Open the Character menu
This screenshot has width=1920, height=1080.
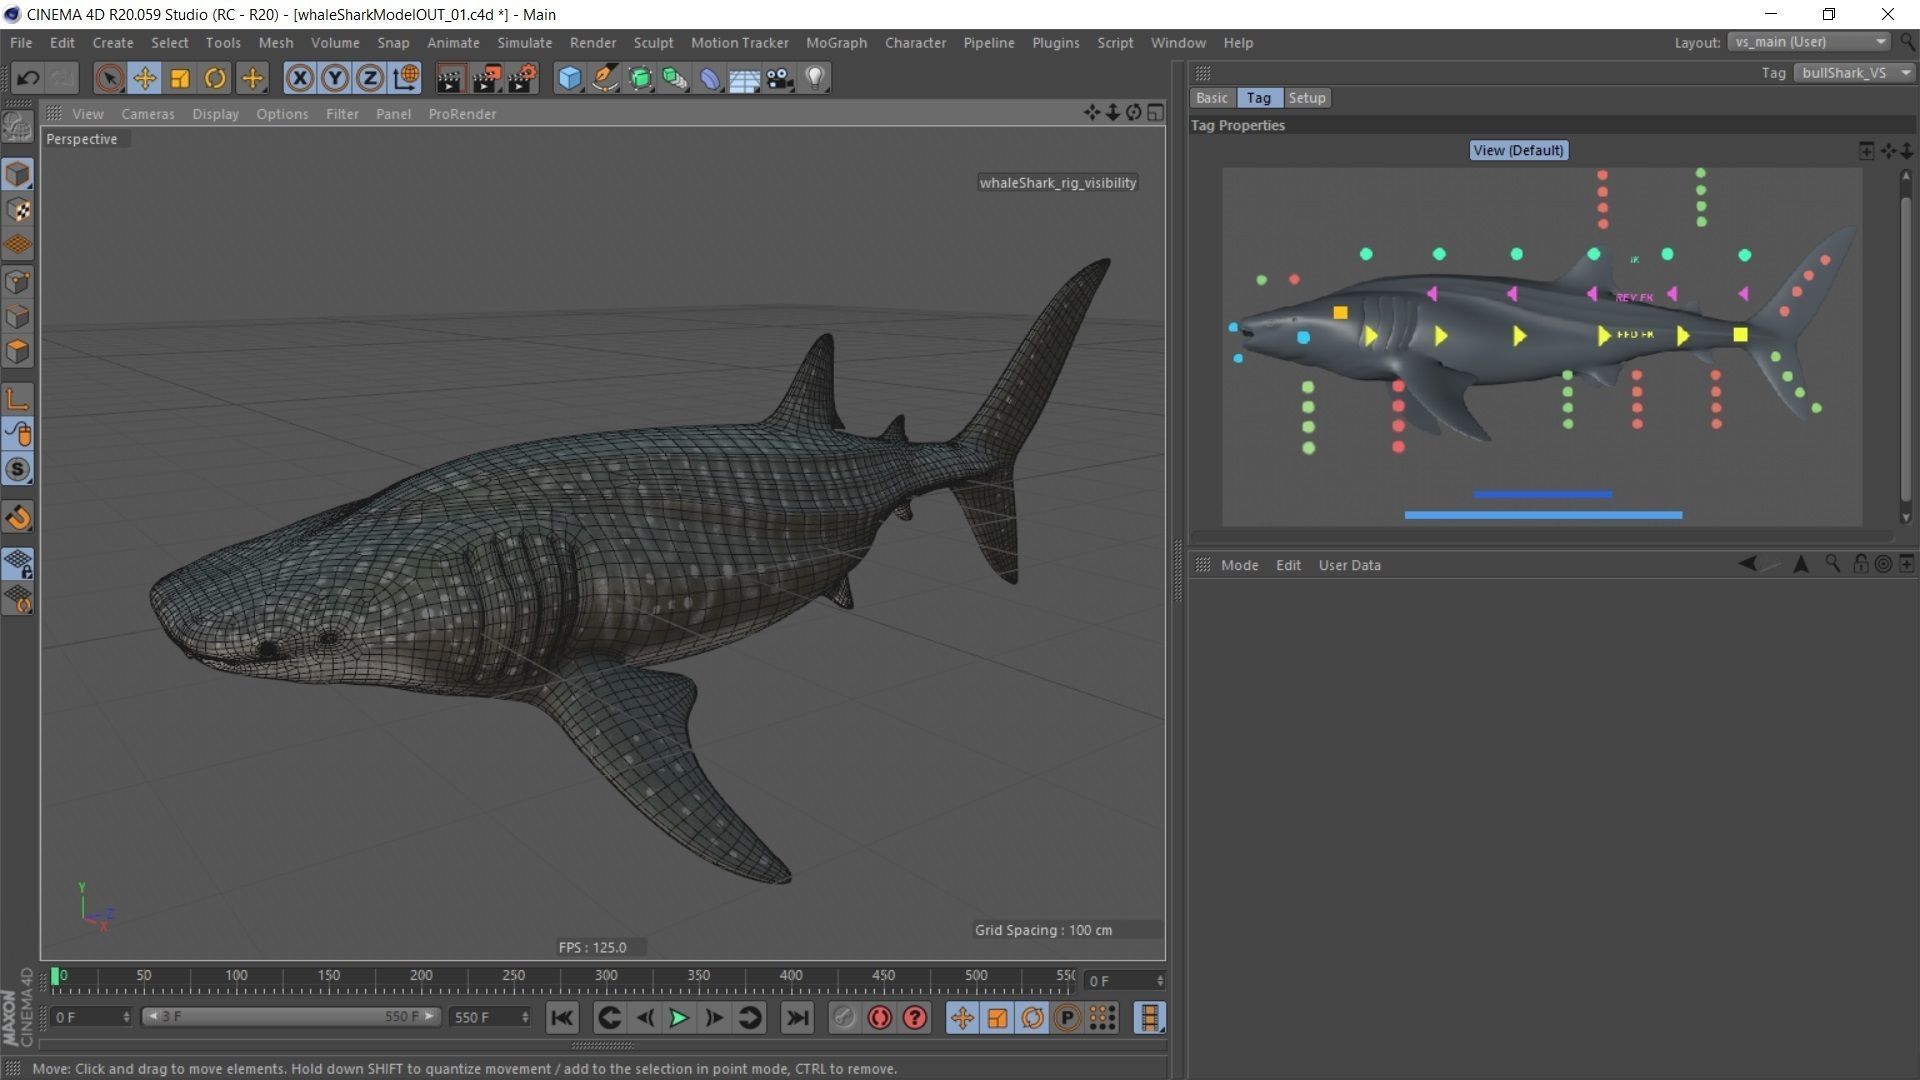point(915,43)
